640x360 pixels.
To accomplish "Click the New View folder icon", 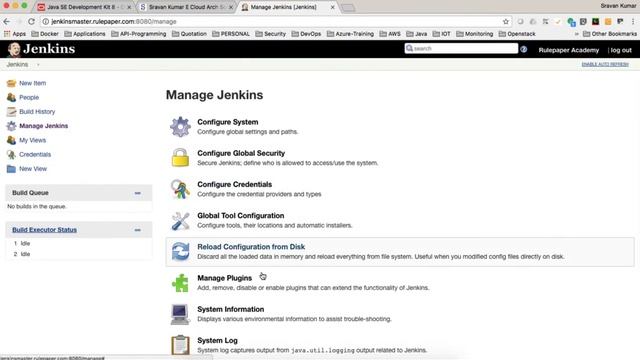I will 11,169.
